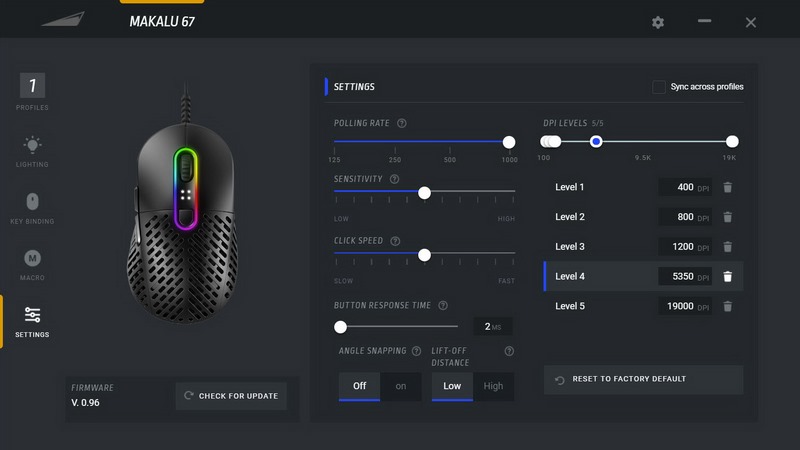Click the 250 polling rate tick label
Viewport: 800px width, 450px height.
395,160
